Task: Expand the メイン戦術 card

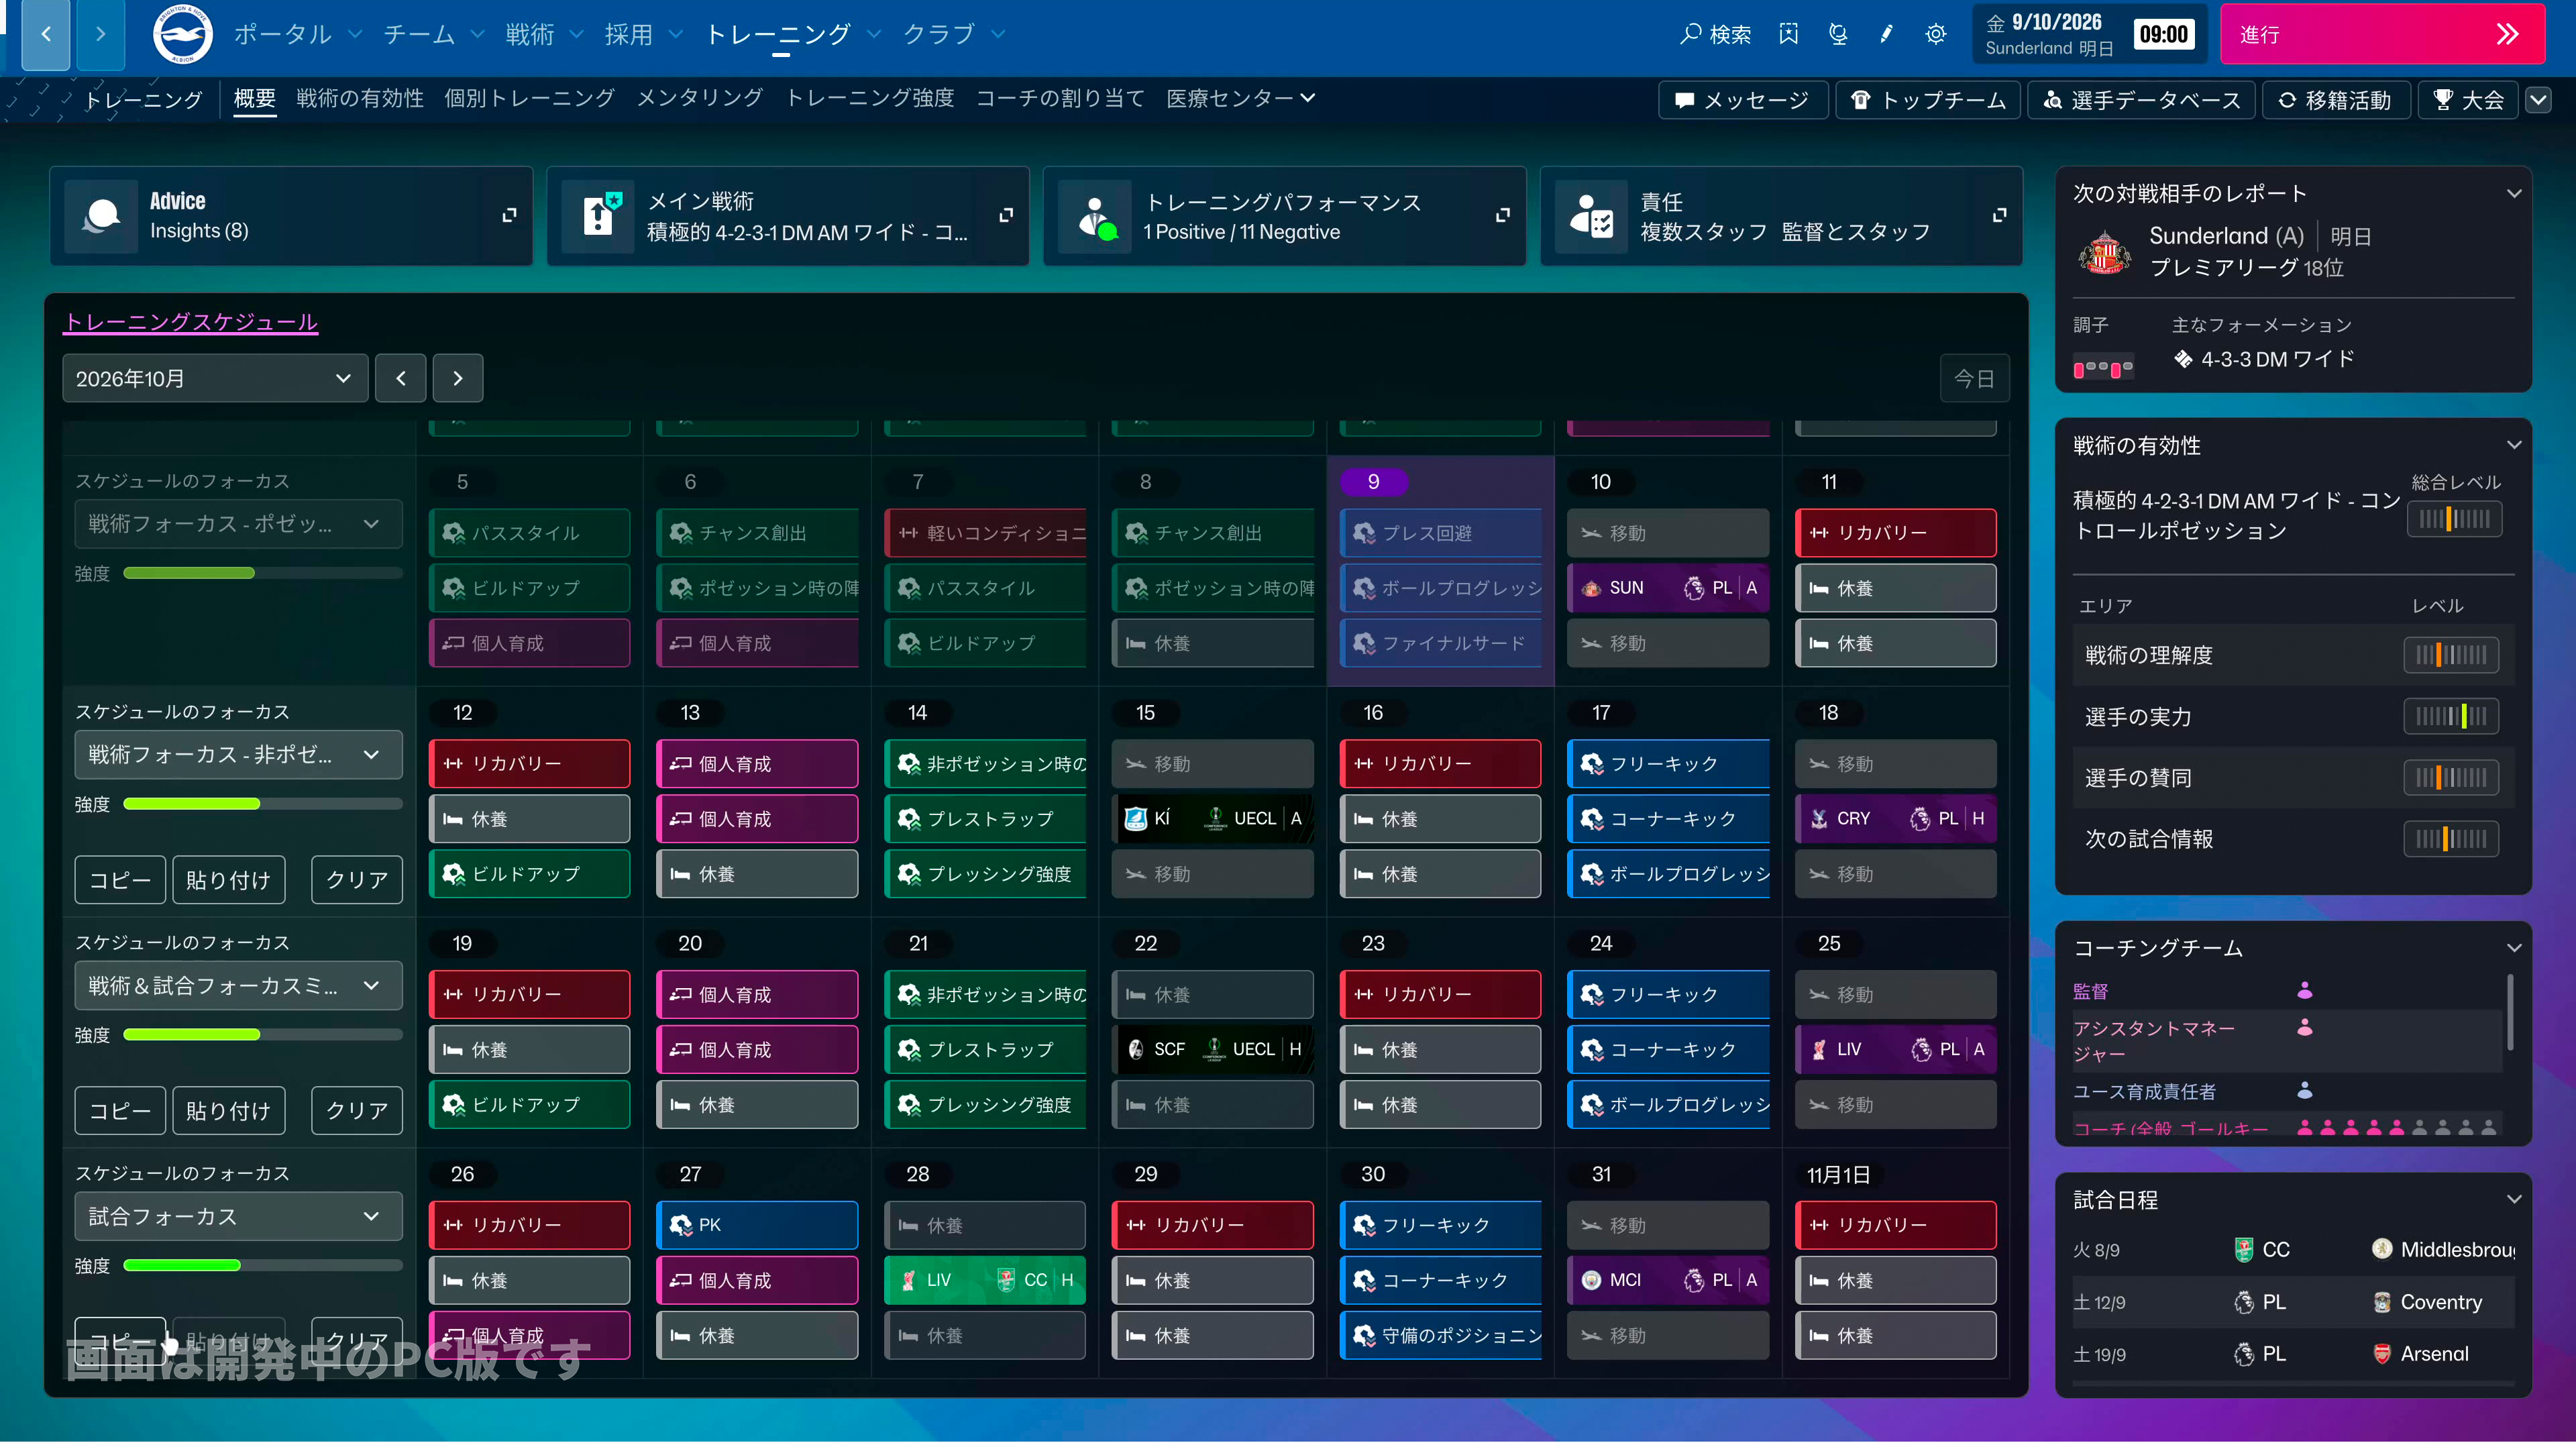Action: [1006, 215]
